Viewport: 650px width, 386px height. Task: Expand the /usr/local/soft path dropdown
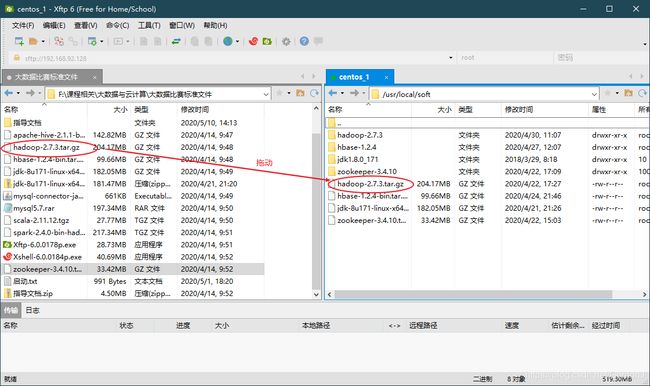pyautogui.click(x=594, y=95)
